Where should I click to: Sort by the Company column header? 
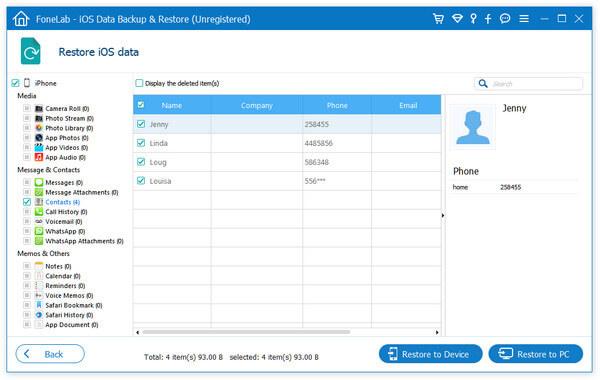tap(256, 105)
